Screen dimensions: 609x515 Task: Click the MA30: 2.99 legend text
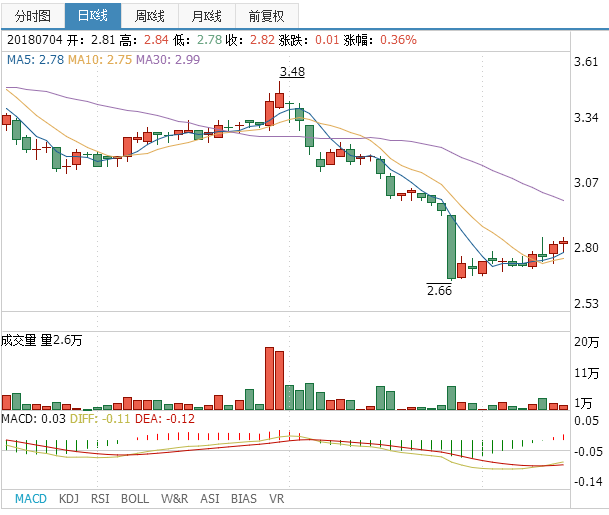(x=168, y=59)
